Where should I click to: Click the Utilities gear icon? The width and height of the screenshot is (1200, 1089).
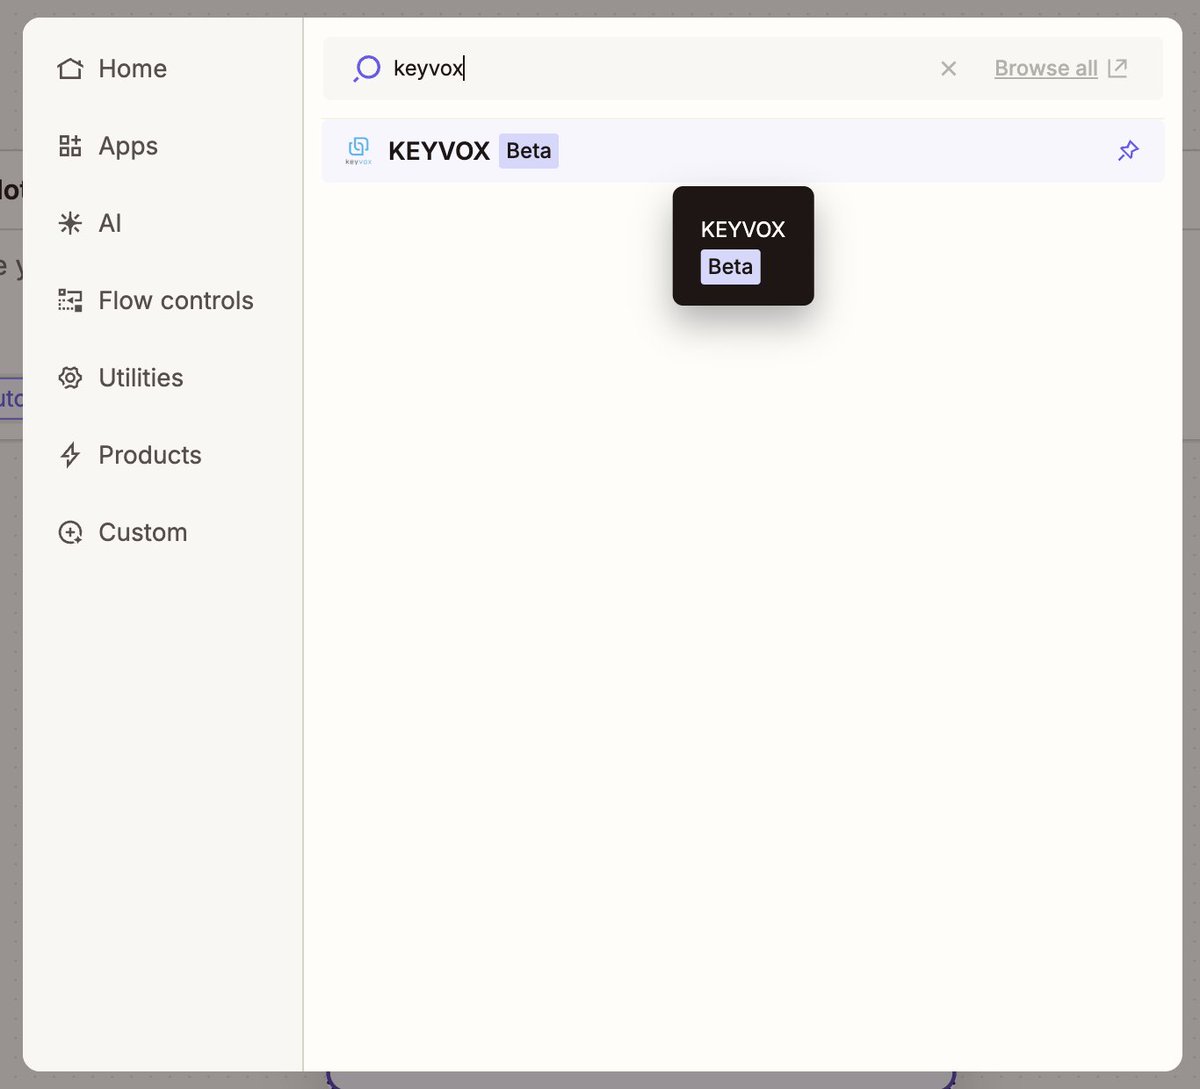(70, 378)
